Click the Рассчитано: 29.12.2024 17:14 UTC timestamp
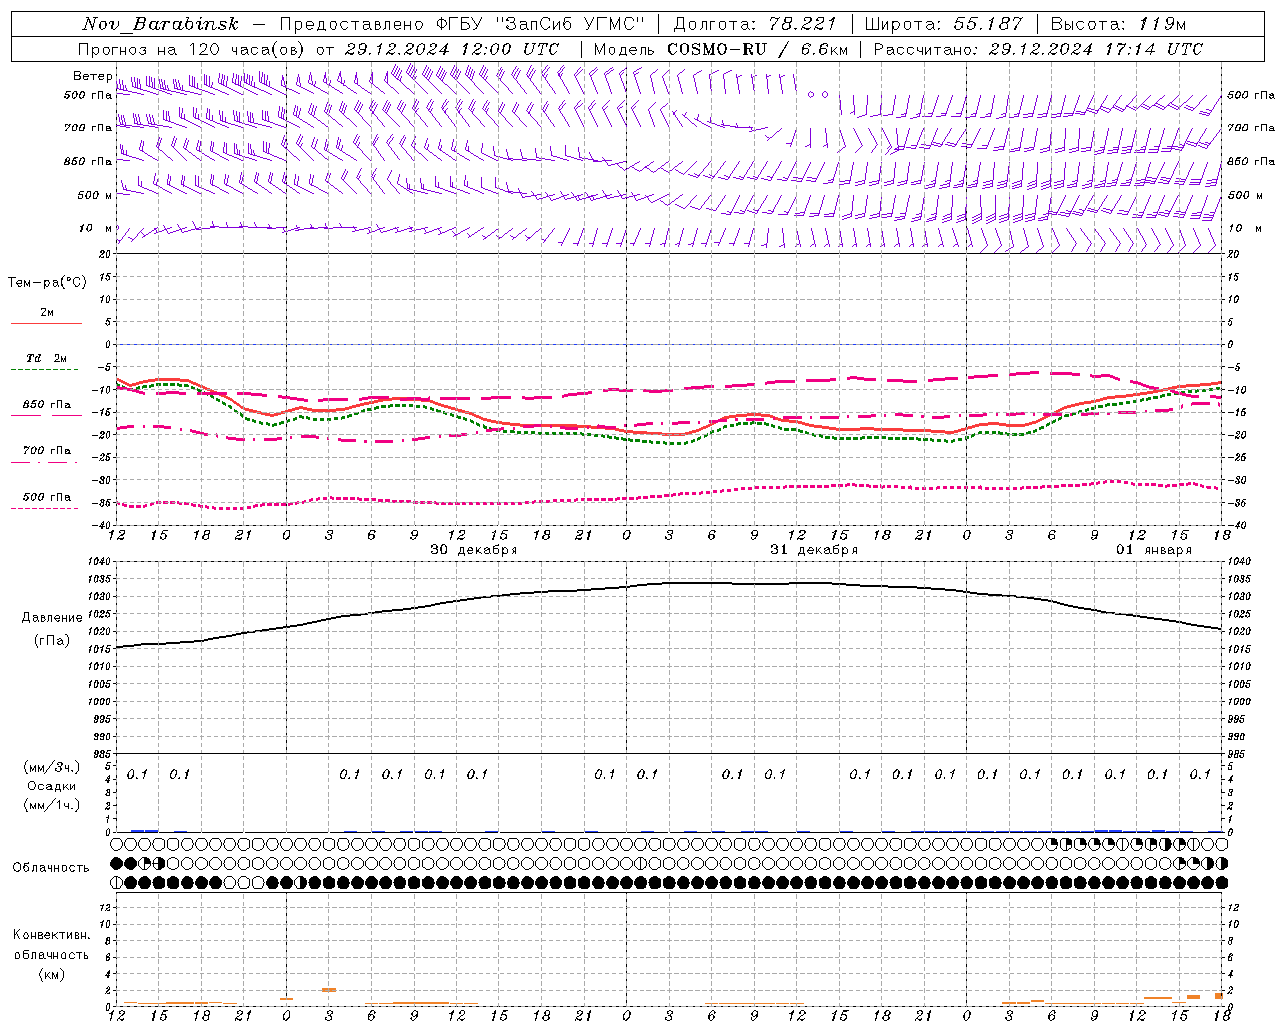 1038,49
